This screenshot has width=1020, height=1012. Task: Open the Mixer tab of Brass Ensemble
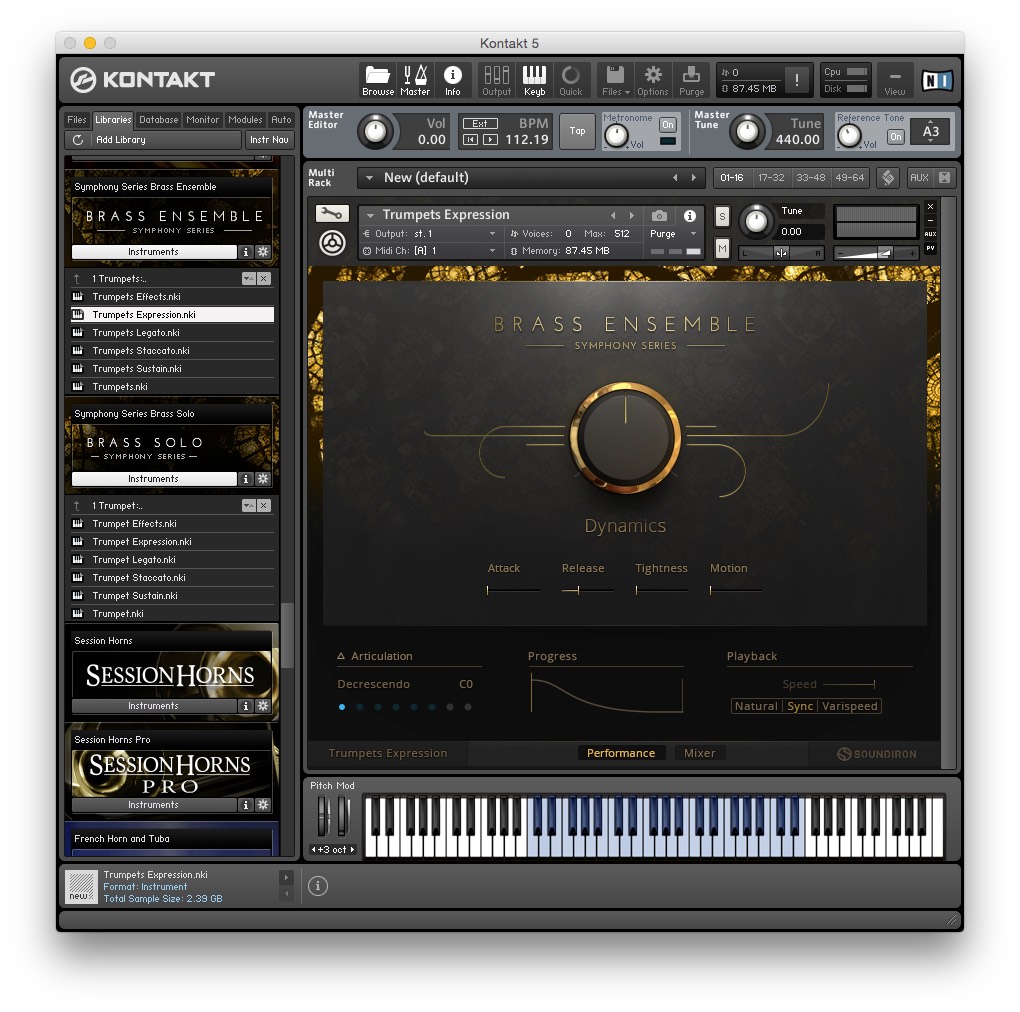pos(700,752)
